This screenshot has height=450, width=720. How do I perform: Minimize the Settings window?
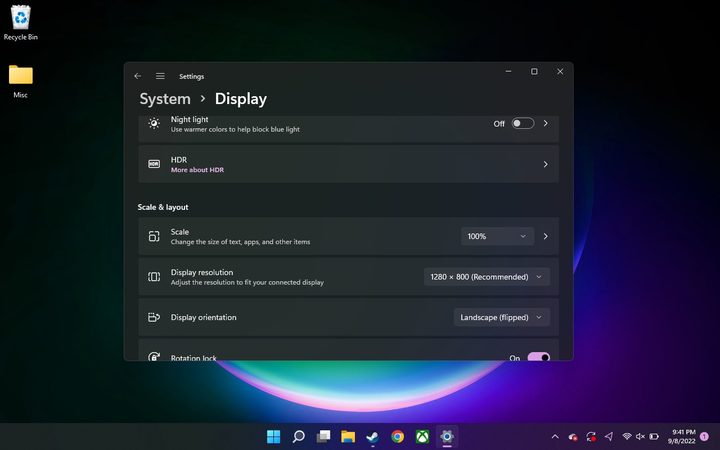tap(508, 72)
